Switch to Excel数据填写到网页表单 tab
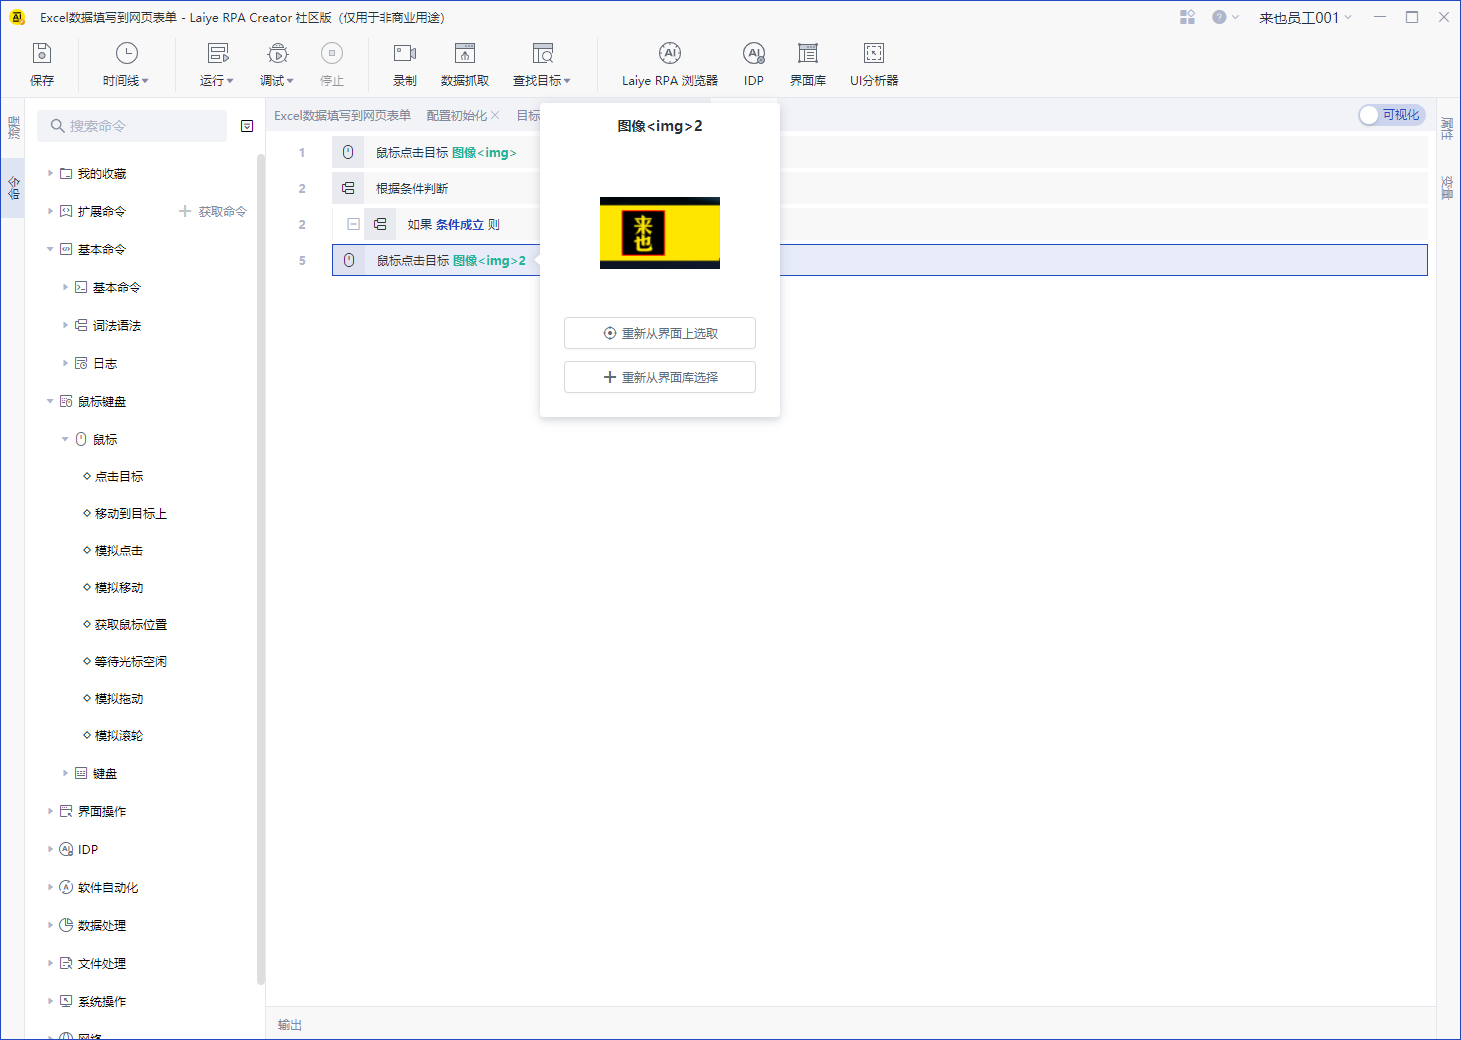 pos(342,116)
